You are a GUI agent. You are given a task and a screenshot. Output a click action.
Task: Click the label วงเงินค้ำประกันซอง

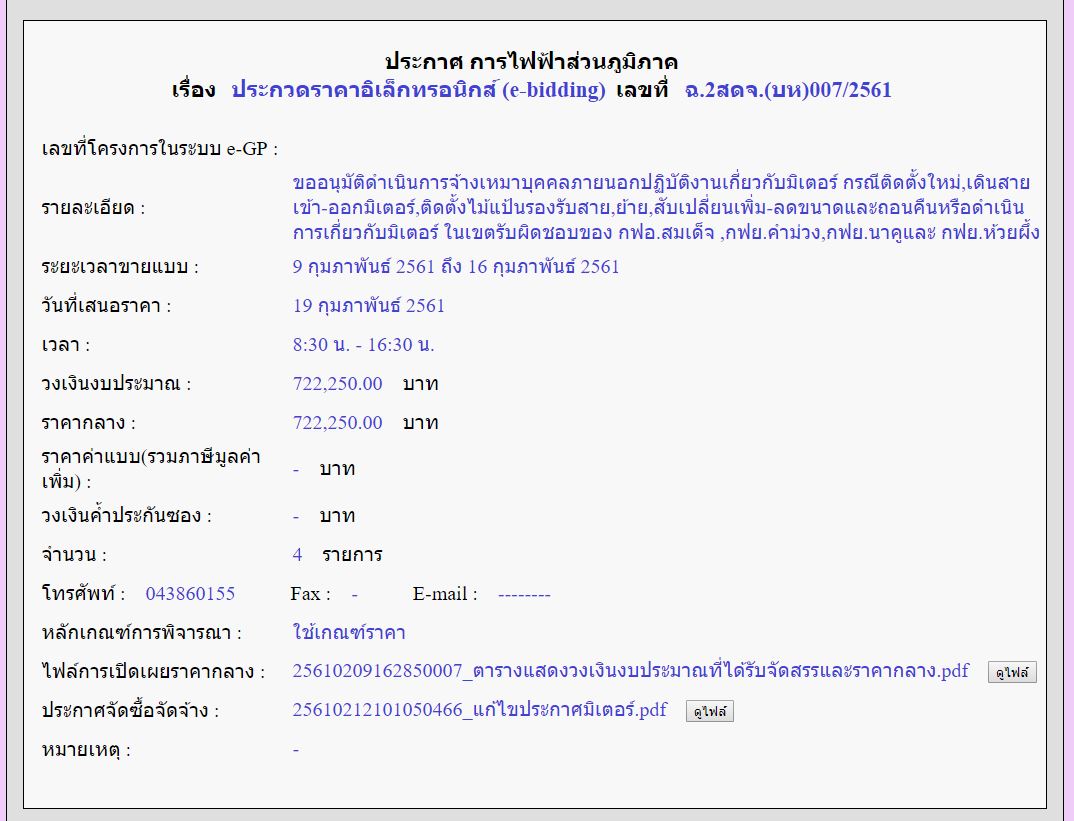[x=127, y=516]
